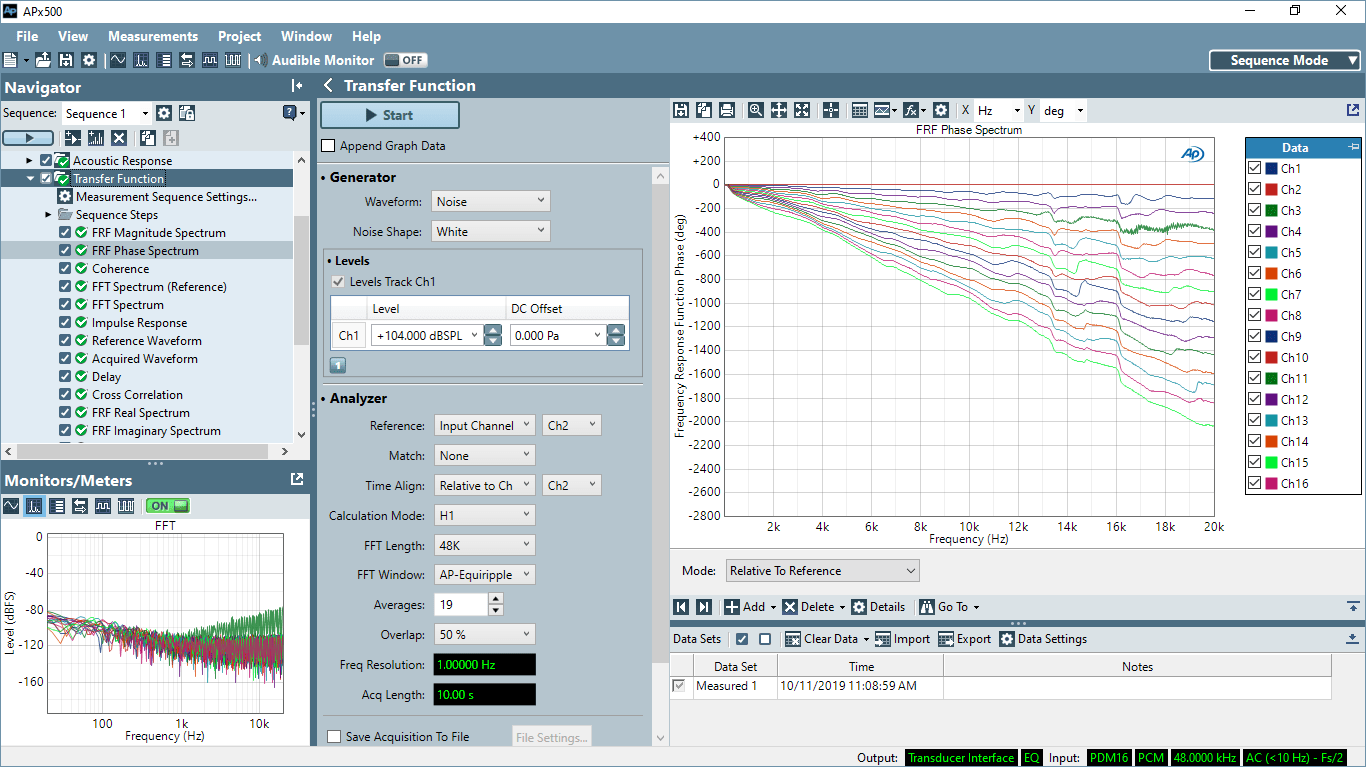Click the Ch3 green color swatch in legend
This screenshot has width=1366, height=767.
click(1271, 211)
